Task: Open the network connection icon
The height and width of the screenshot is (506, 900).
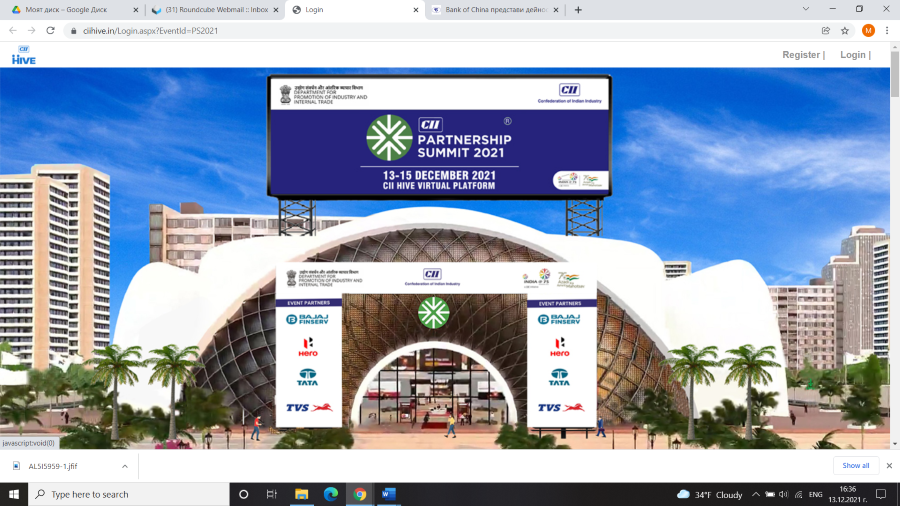Action: tap(798, 495)
